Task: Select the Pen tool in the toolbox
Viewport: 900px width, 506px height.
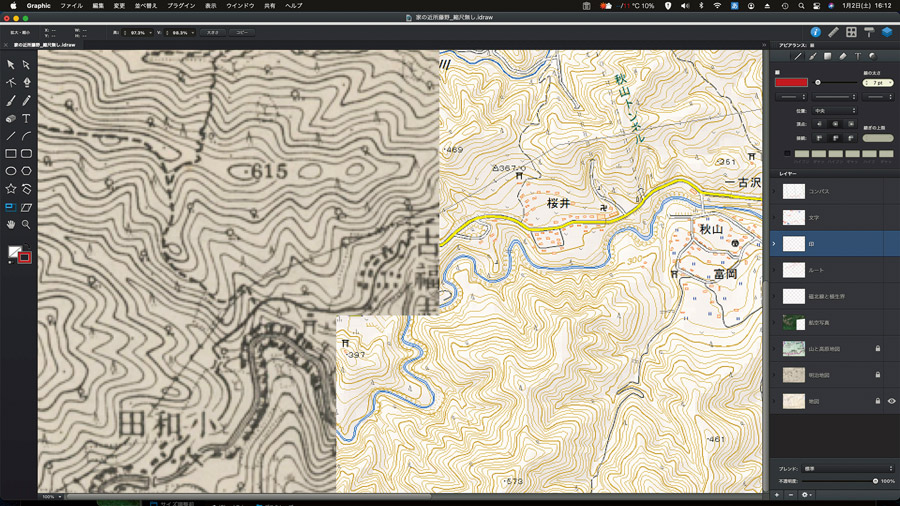Action: pyautogui.click(x=27, y=82)
